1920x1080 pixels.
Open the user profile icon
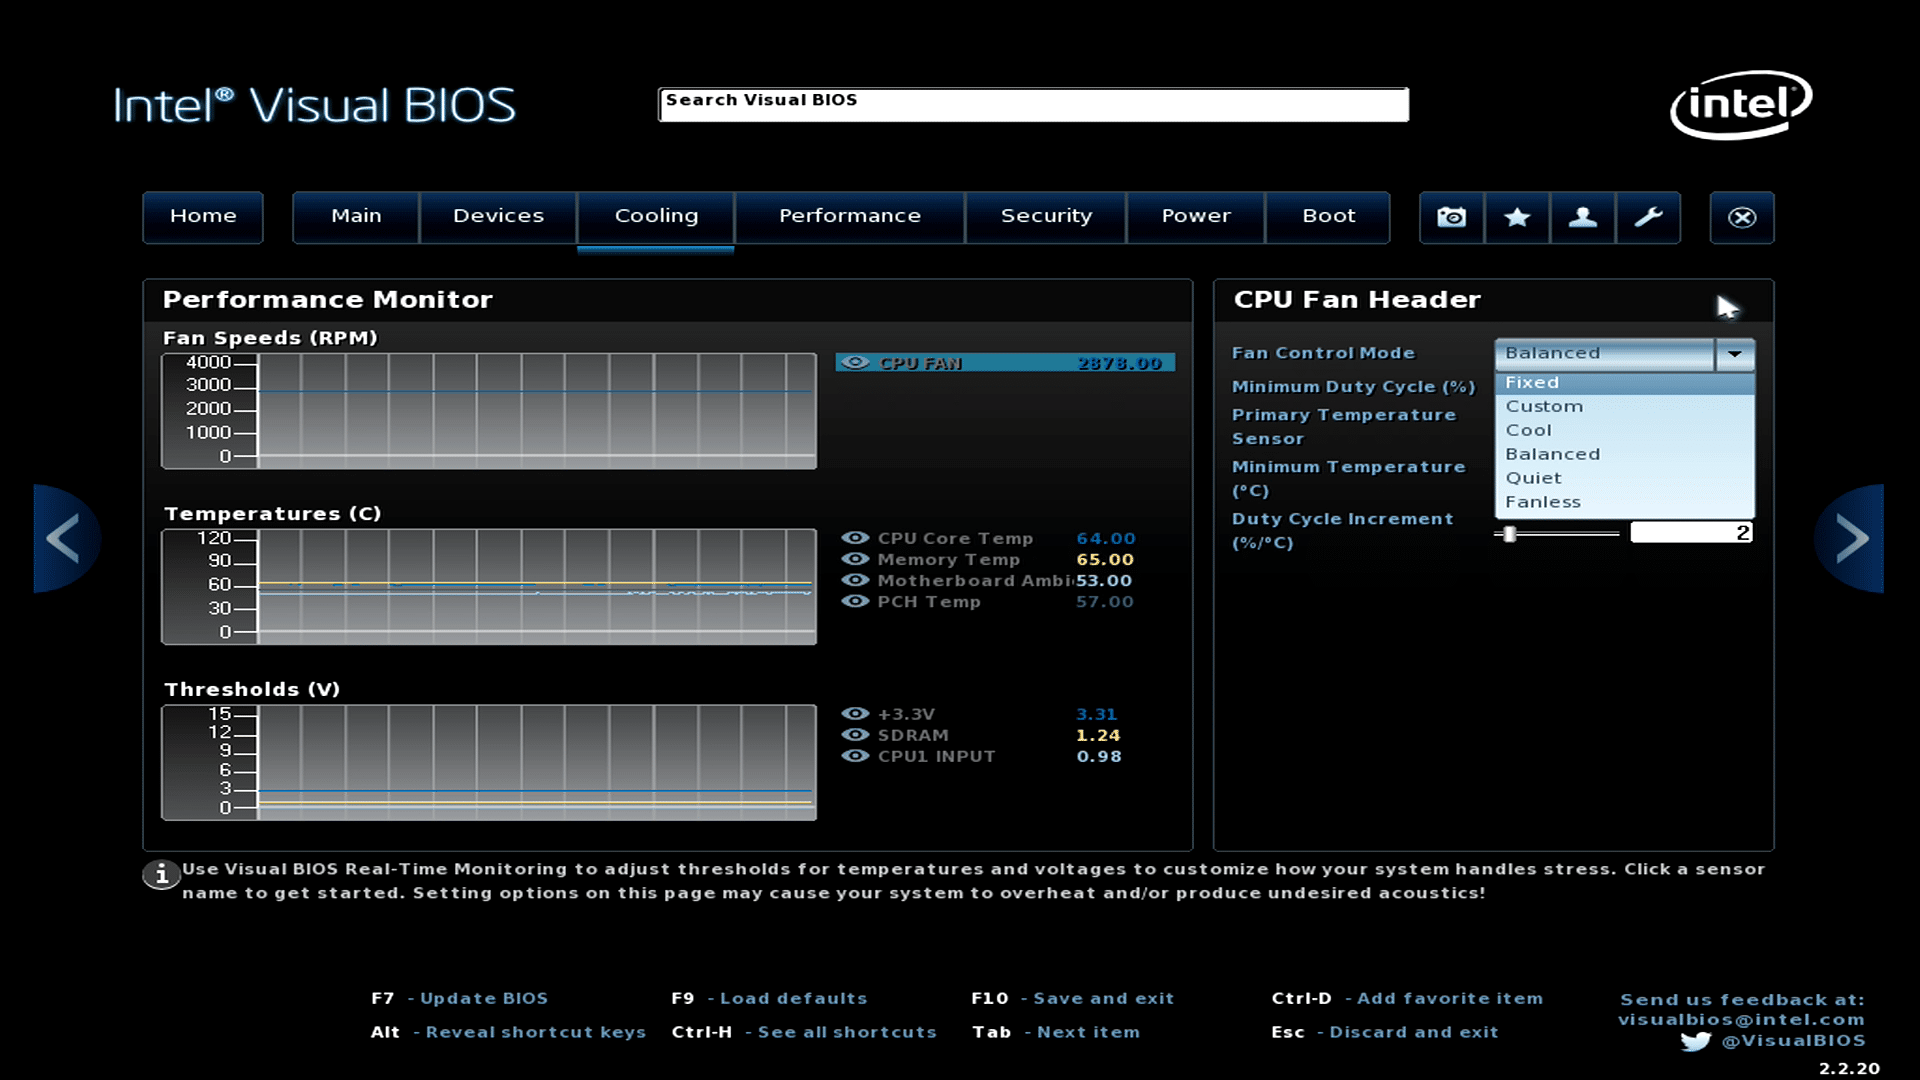1582,217
